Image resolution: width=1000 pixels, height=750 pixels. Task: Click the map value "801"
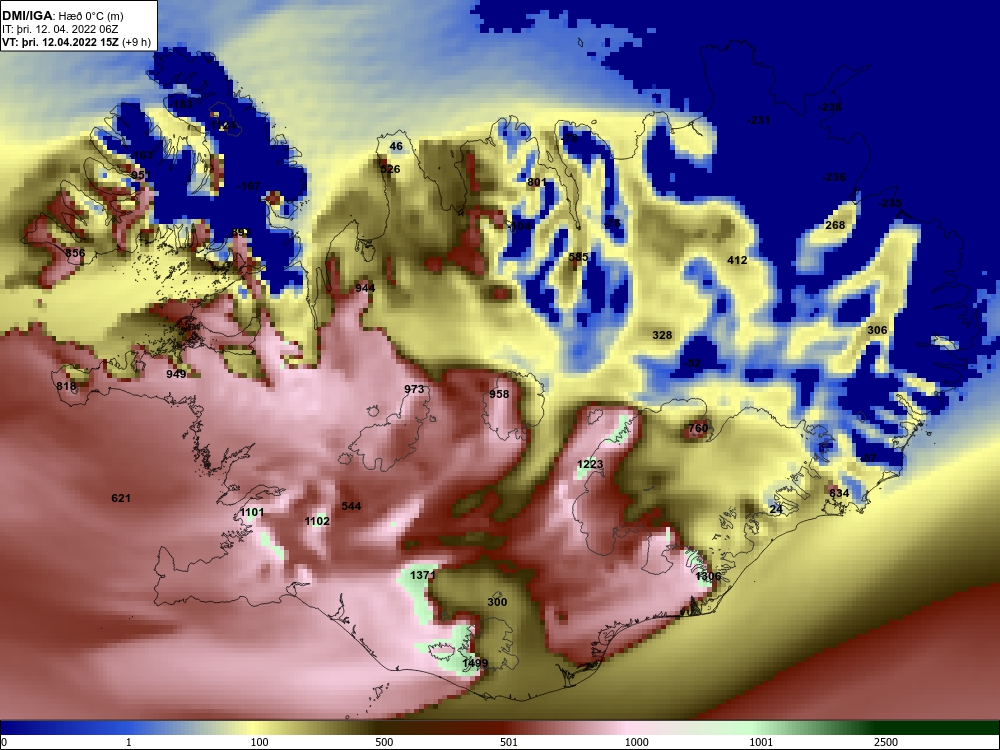pyautogui.click(x=536, y=182)
